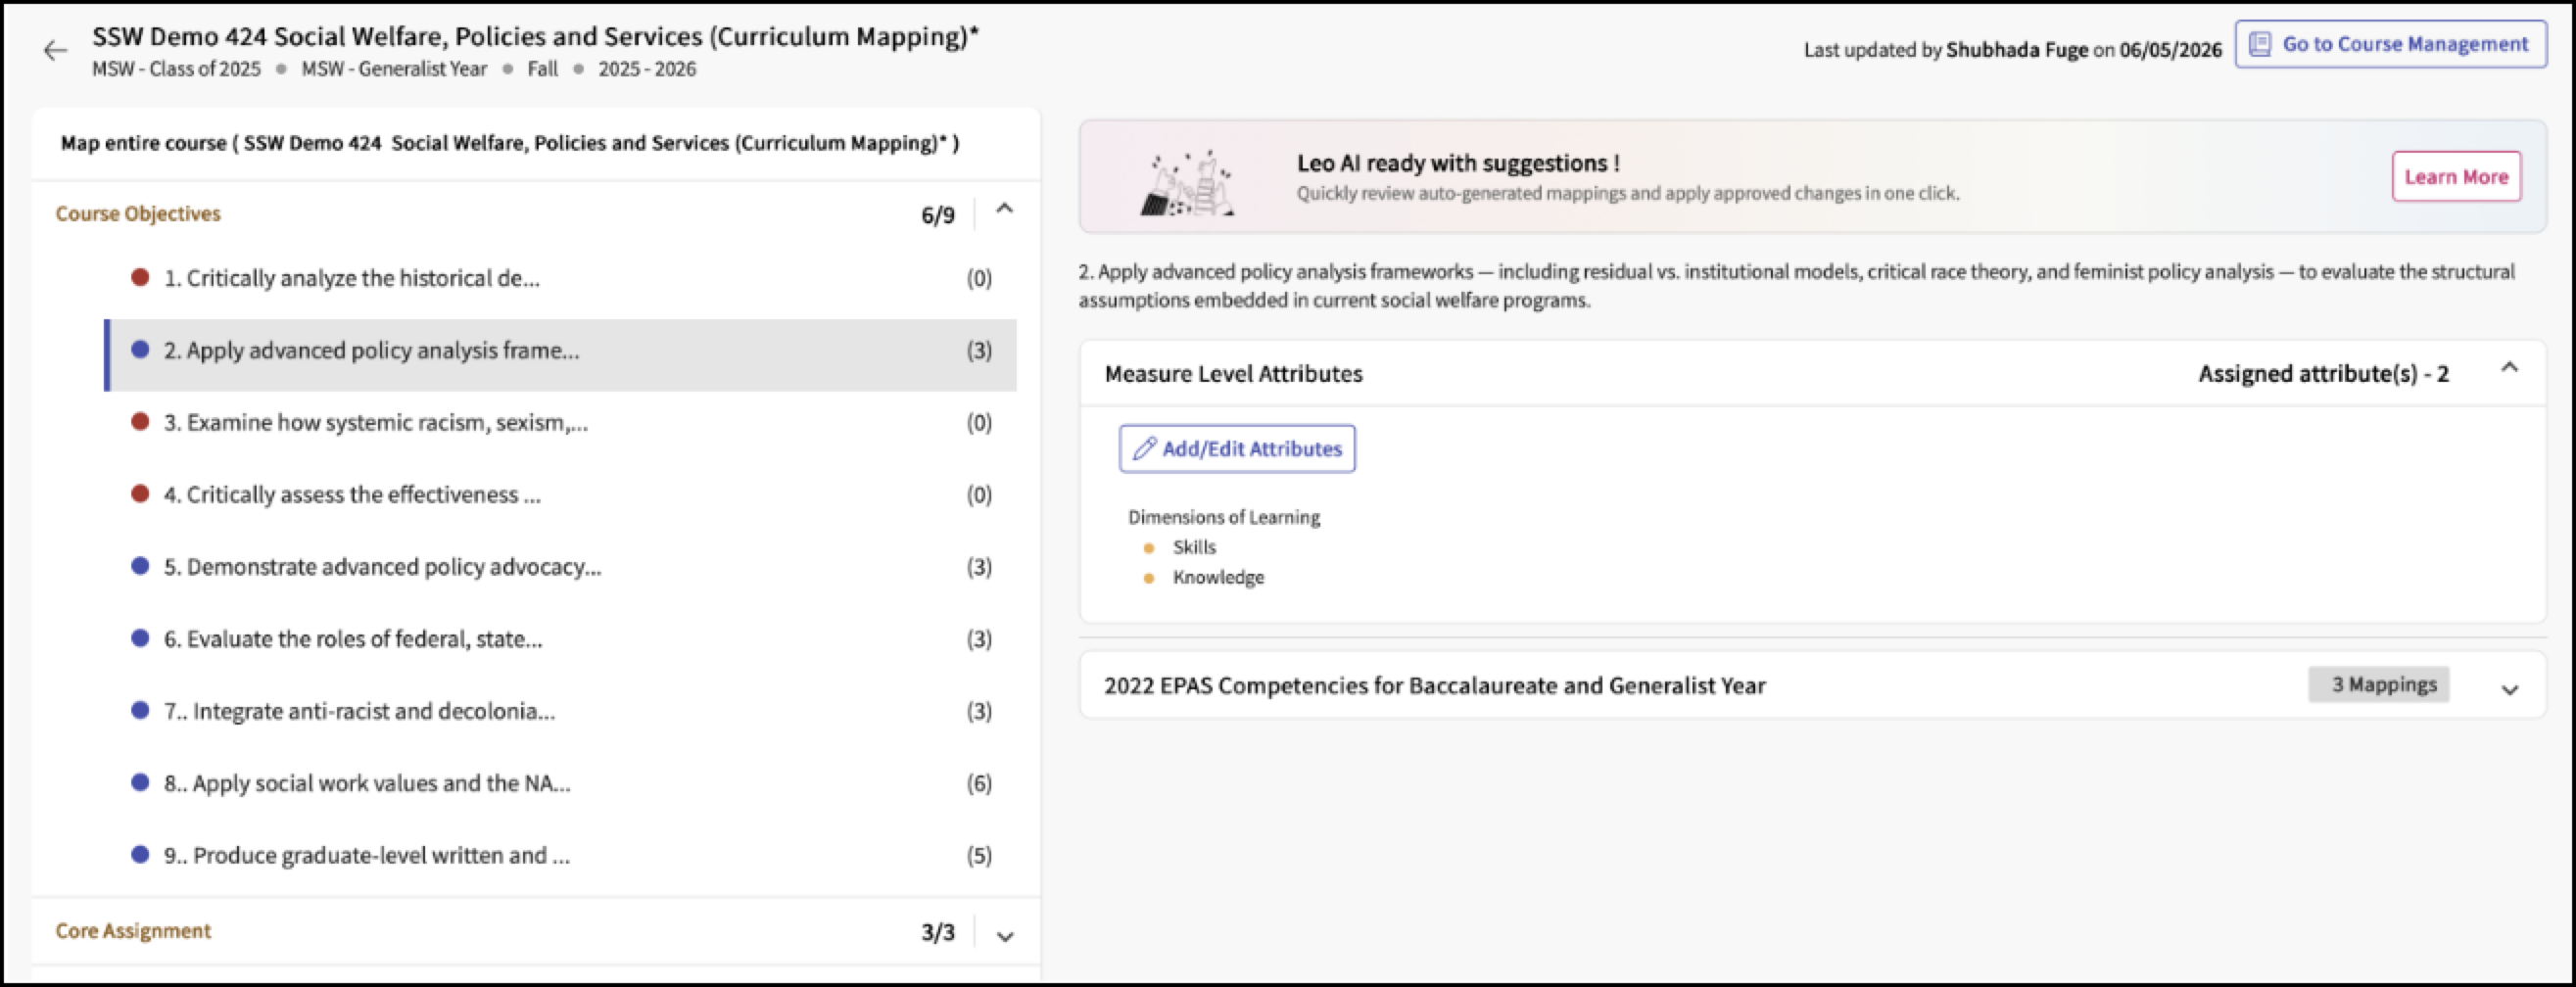Click the red status dot for objective 1
The width and height of the screenshot is (2576, 987).
click(x=140, y=277)
